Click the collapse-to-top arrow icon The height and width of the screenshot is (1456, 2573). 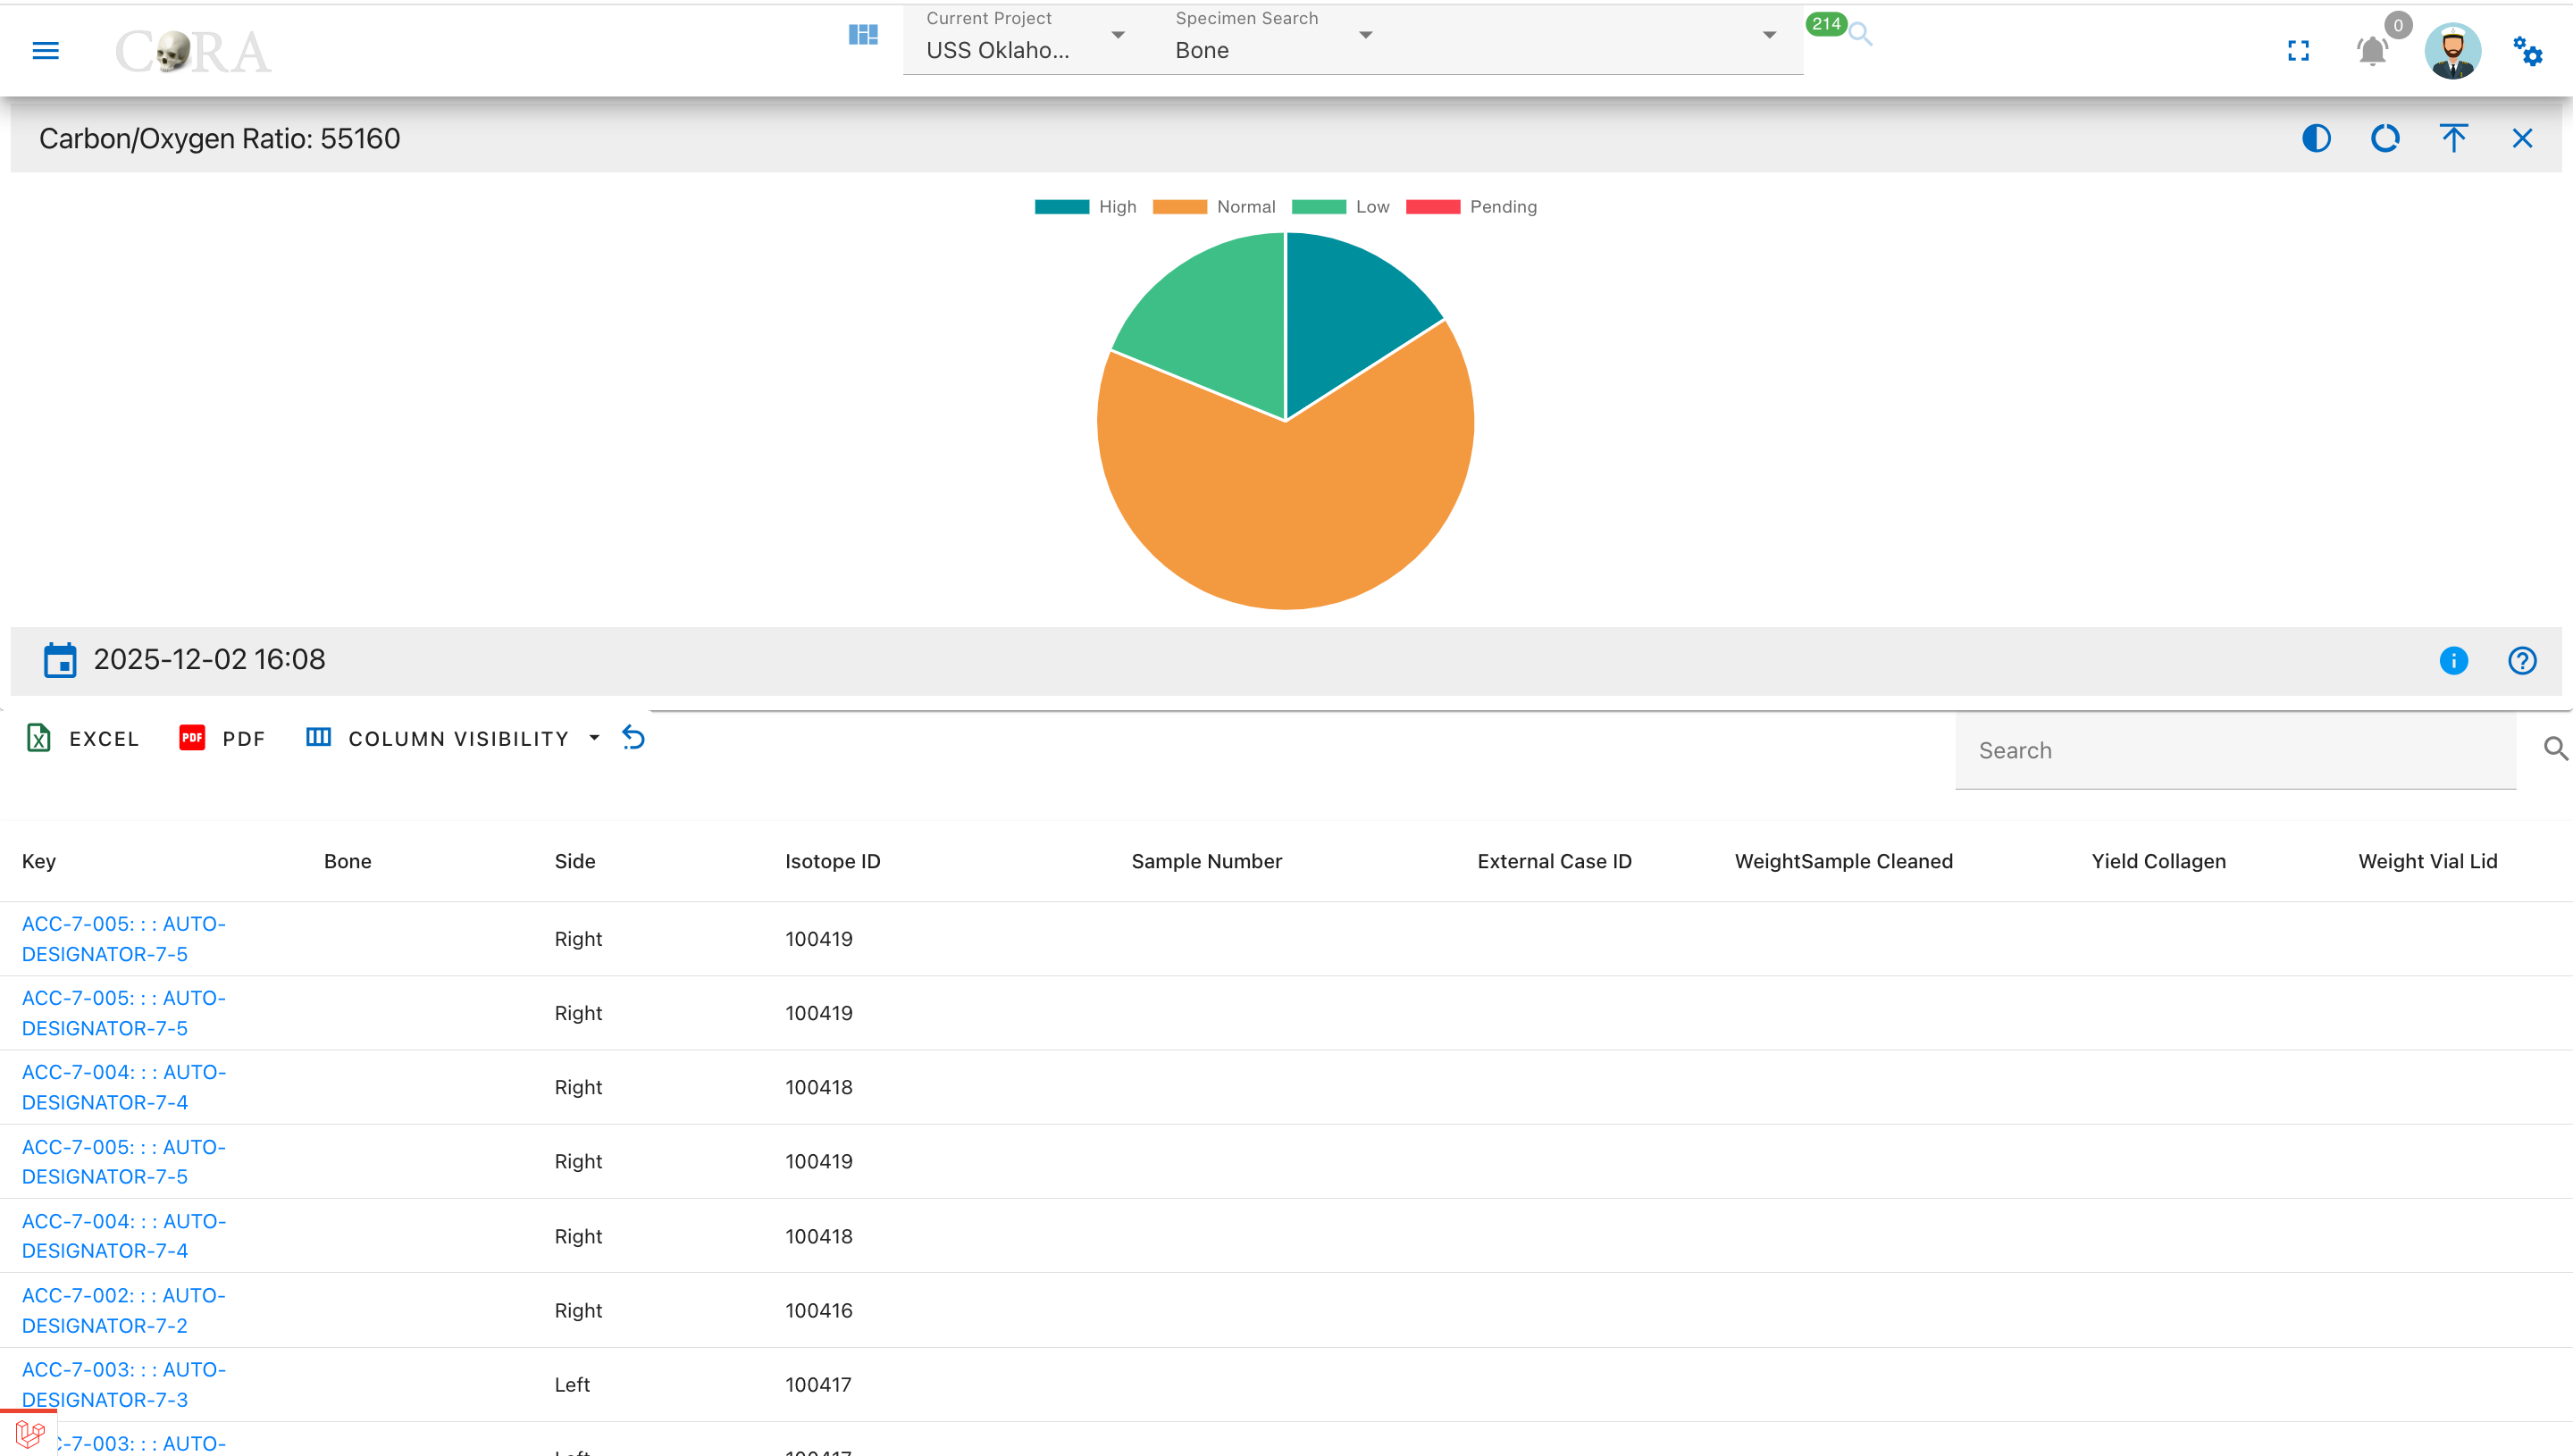pyautogui.click(x=2453, y=138)
